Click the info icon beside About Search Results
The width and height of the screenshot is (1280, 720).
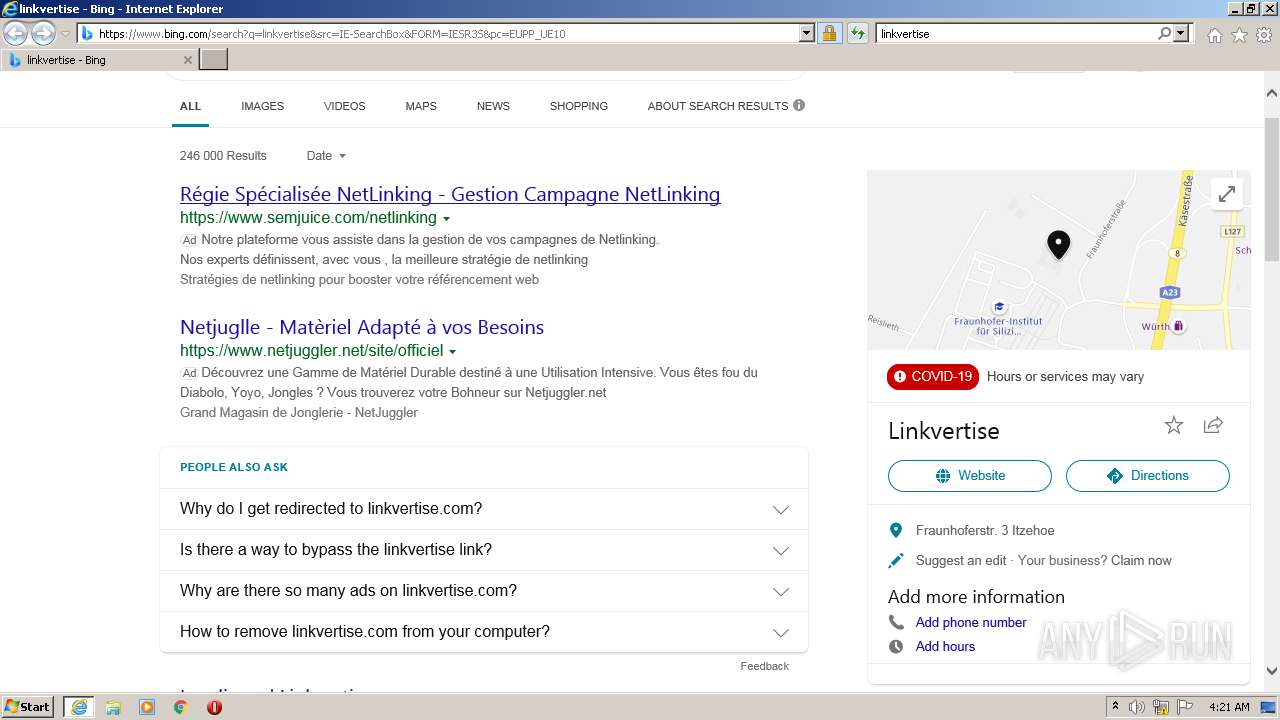(799, 105)
